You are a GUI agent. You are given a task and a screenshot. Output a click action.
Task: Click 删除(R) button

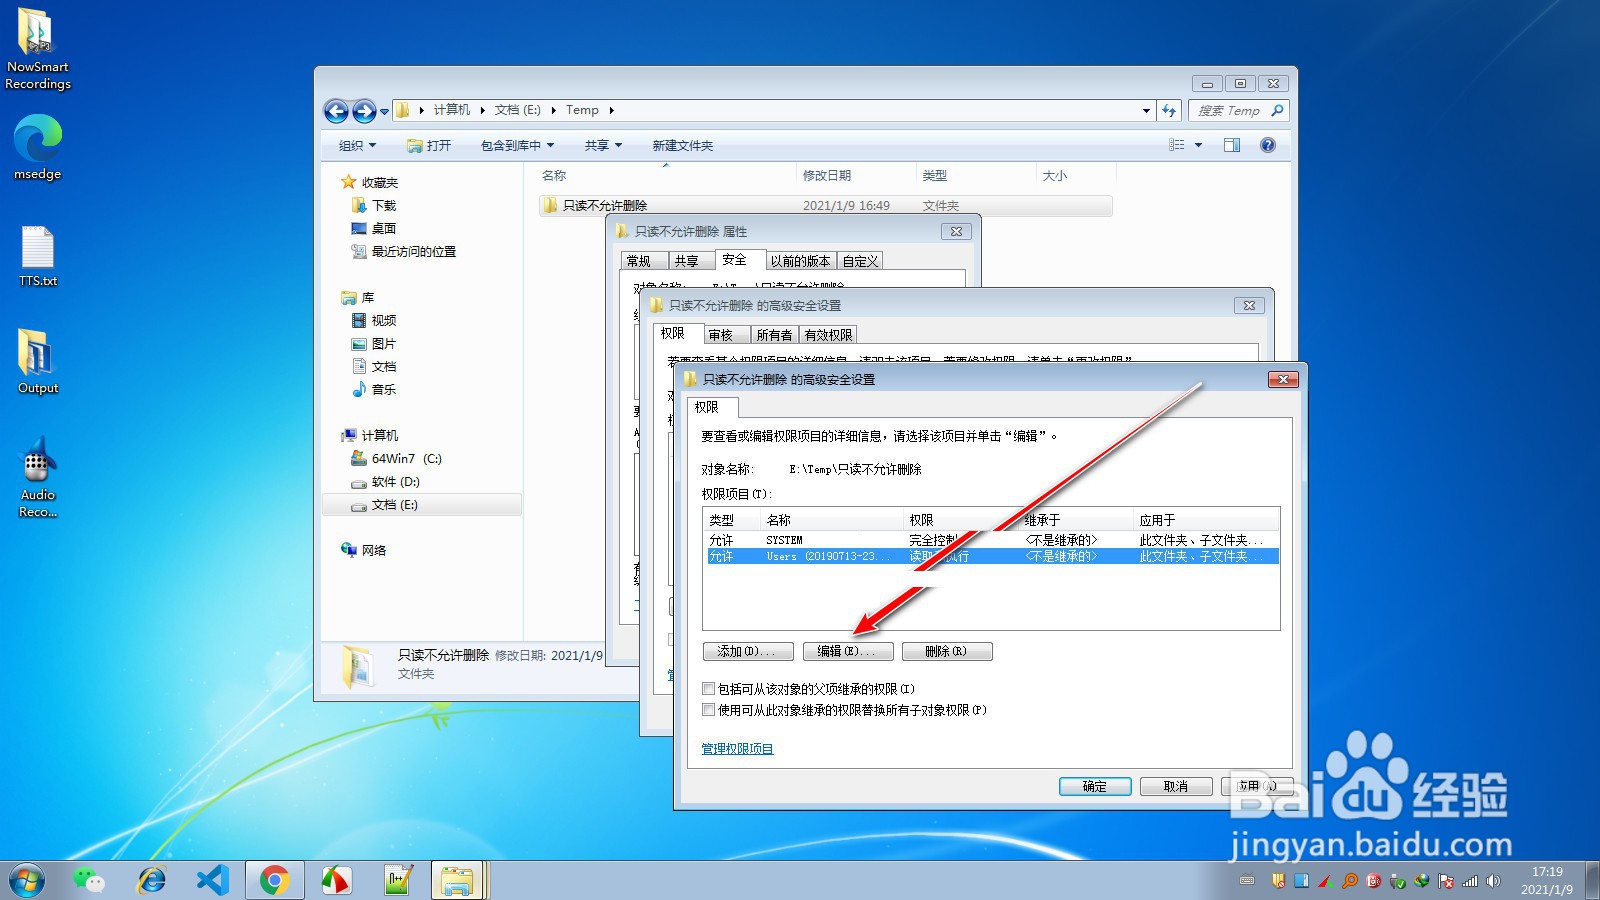[947, 651]
